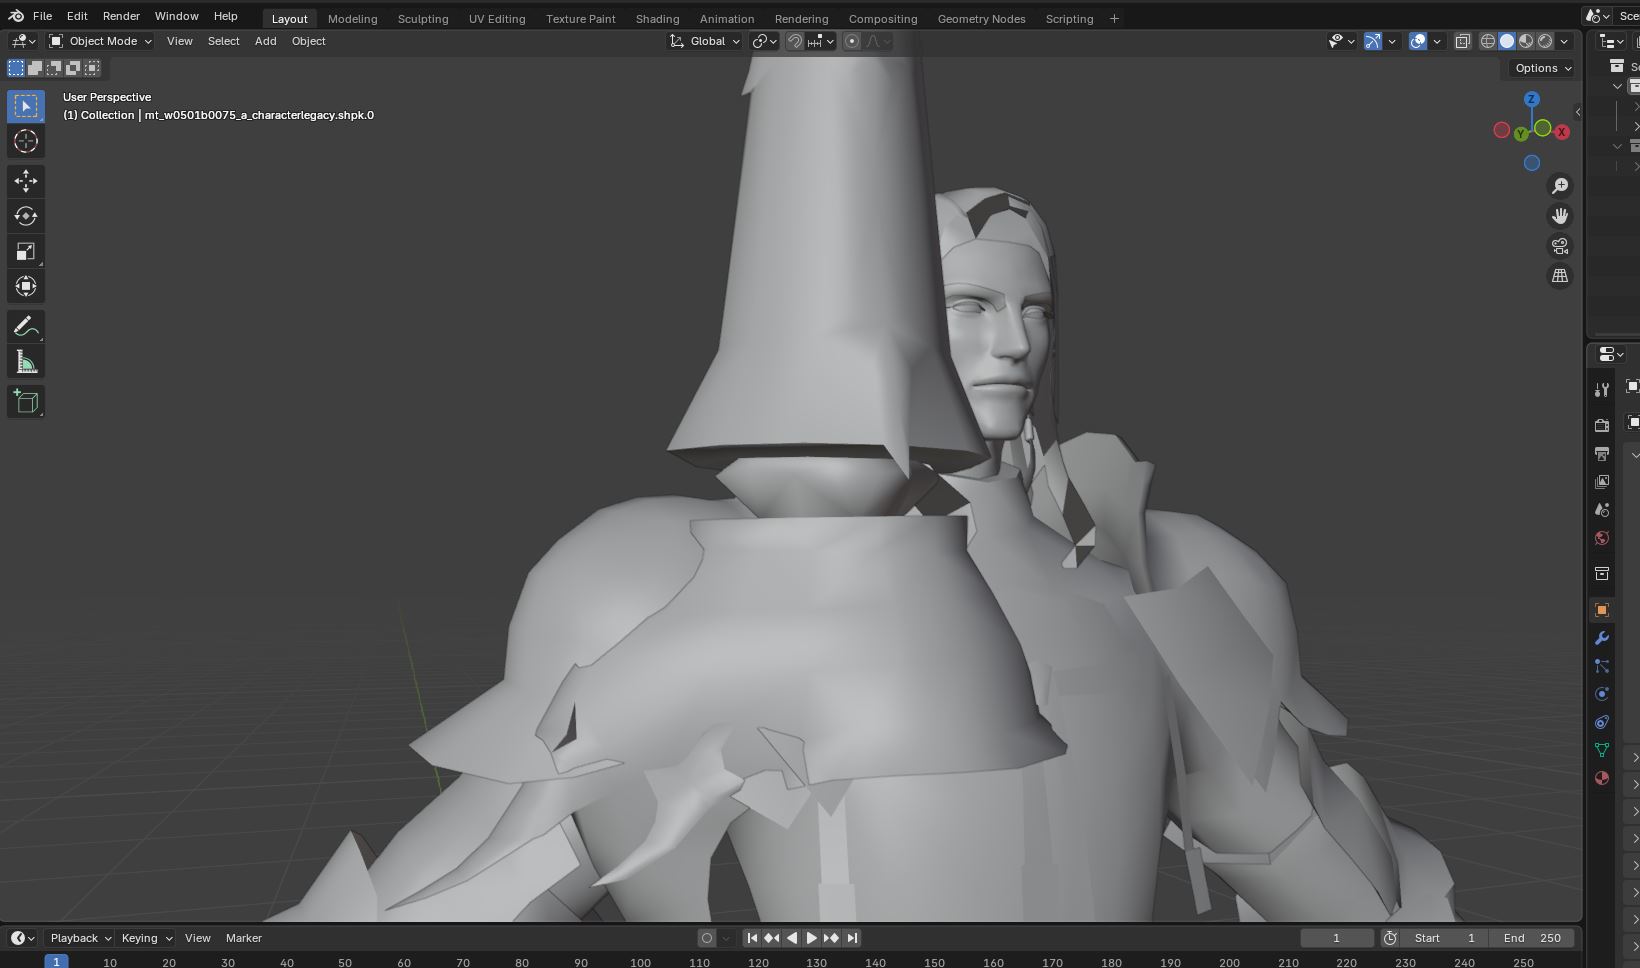Open the Output properties tab (printer icon)
The image size is (1640, 968).
(1602, 453)
